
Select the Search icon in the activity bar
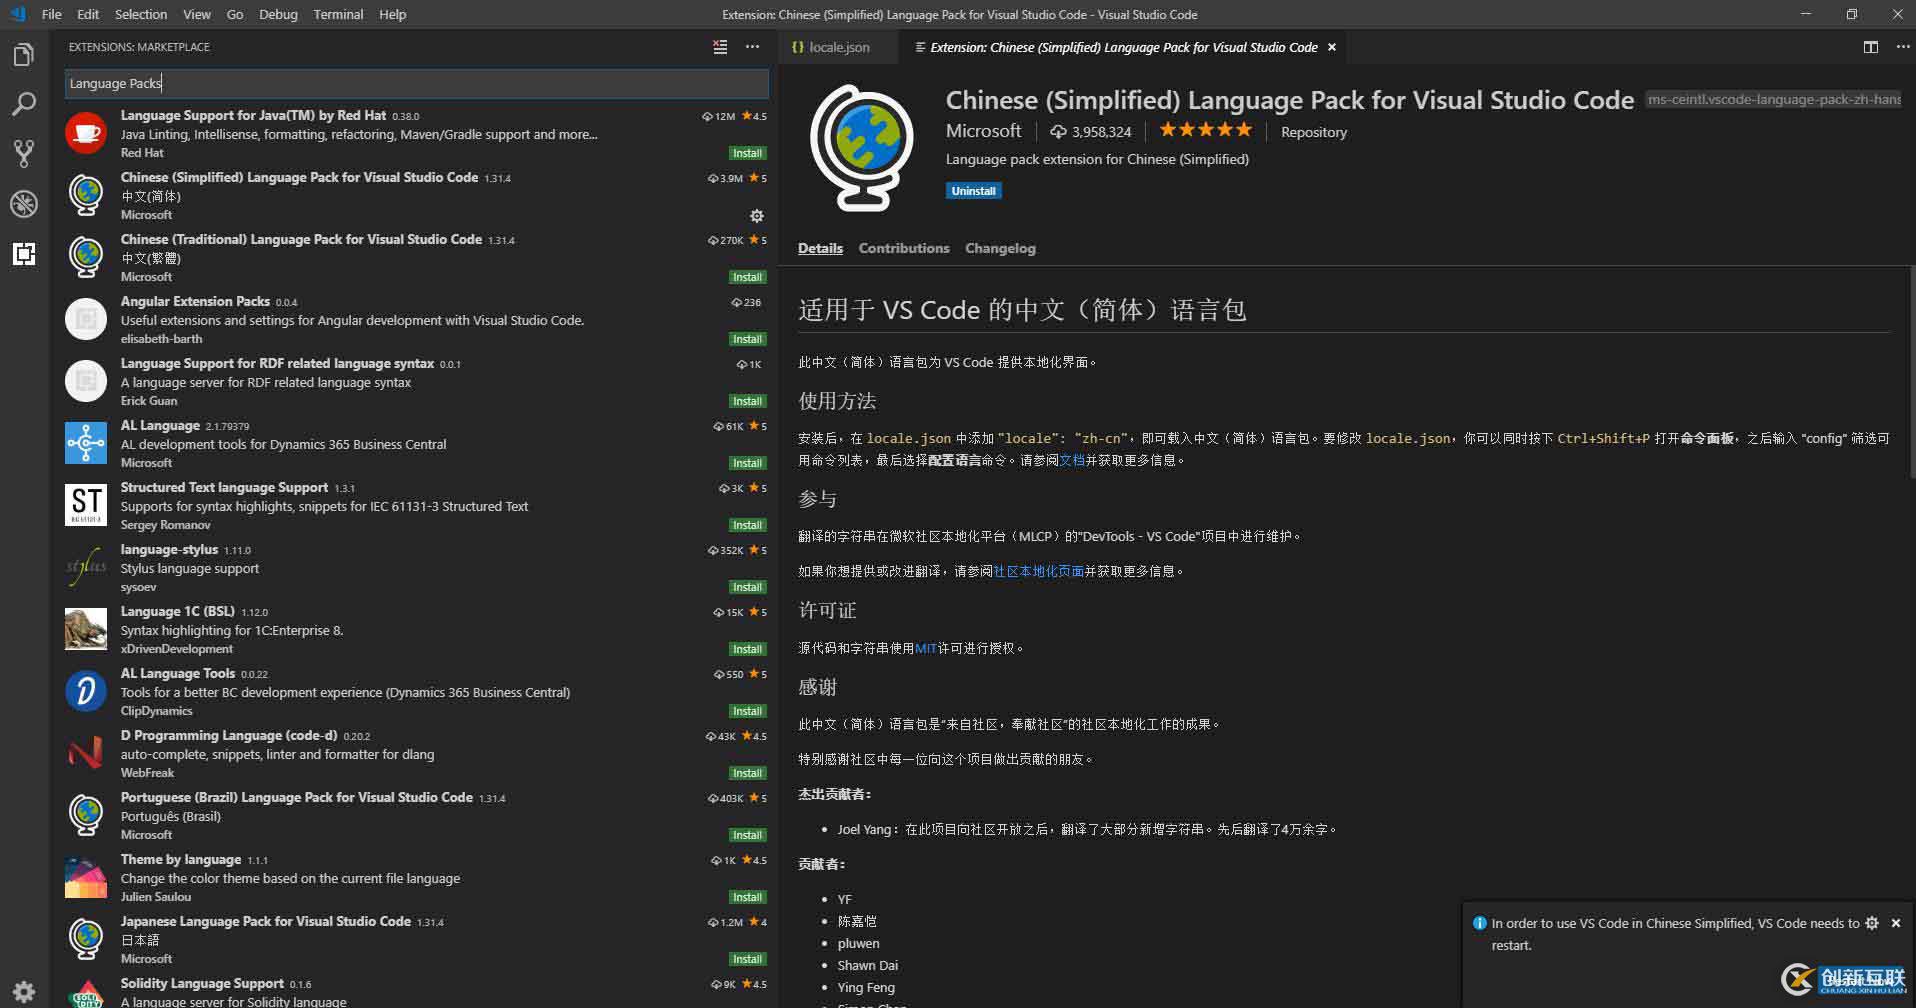click(24, 104)
